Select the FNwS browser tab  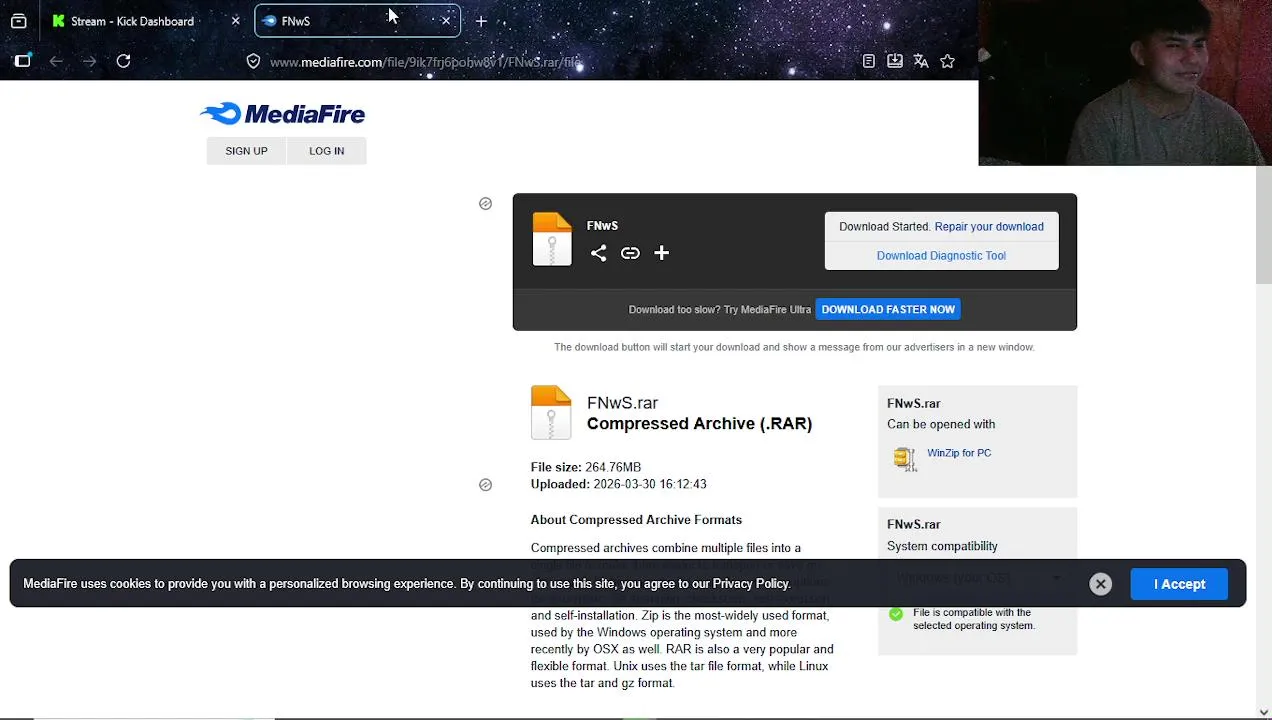pos(357,21)
